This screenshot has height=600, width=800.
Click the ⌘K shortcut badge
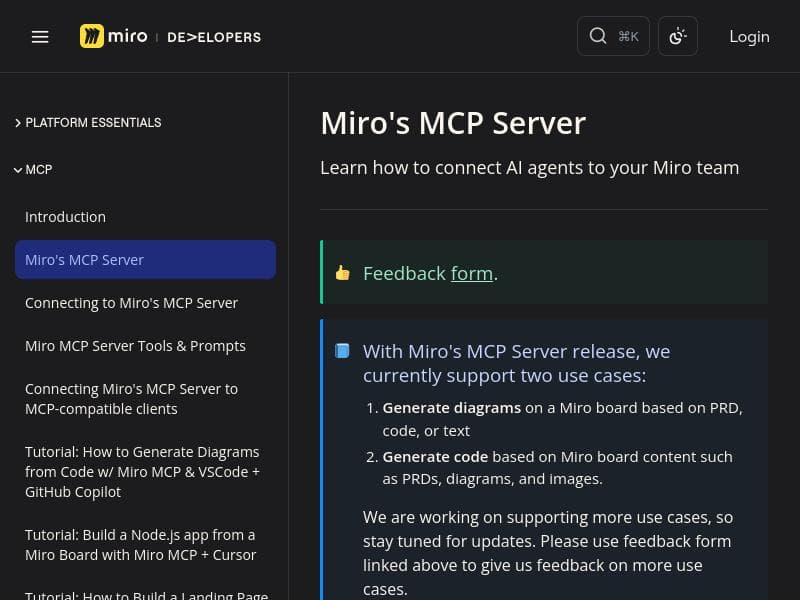628,36
